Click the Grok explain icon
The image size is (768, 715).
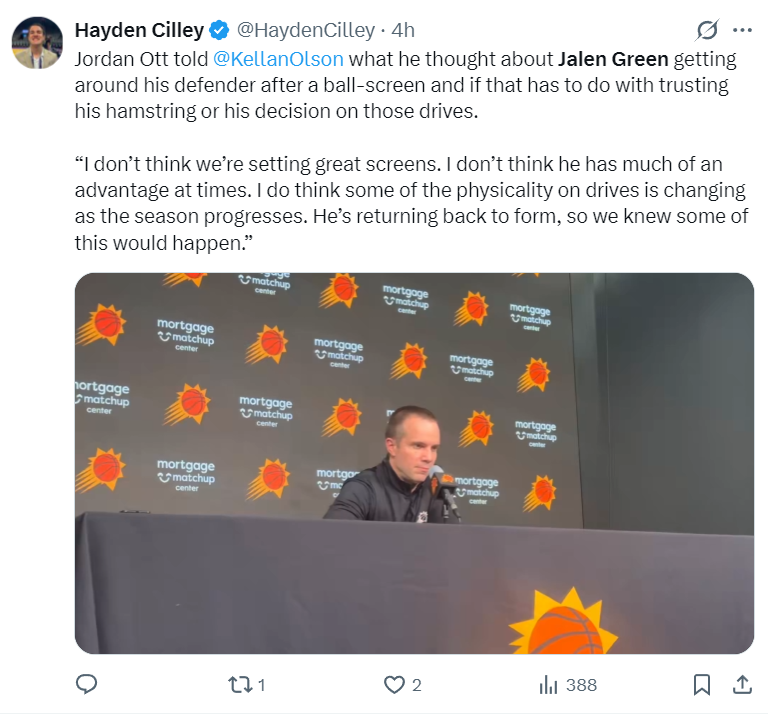tap(707, 30)
